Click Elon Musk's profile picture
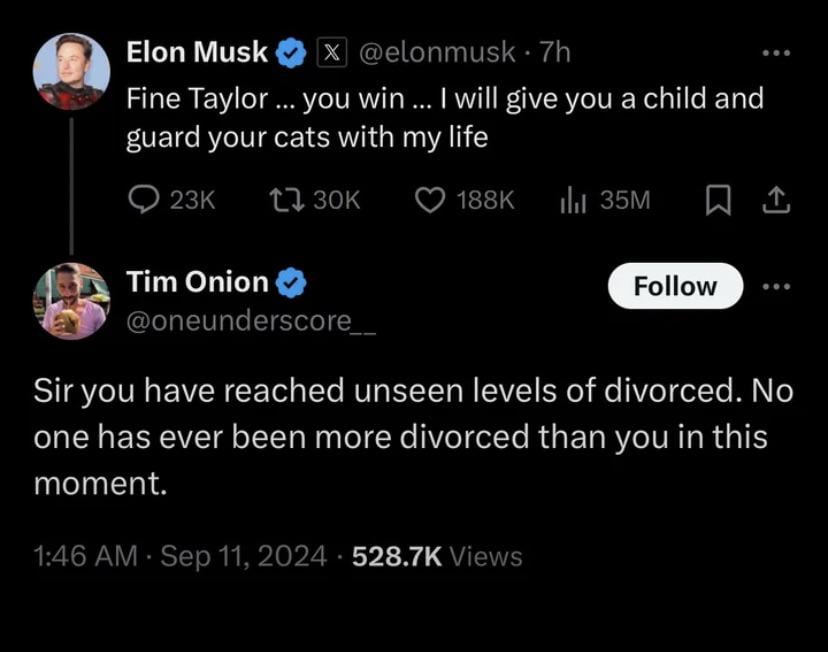This screenshot has height=652, width=828. (71, 70)
